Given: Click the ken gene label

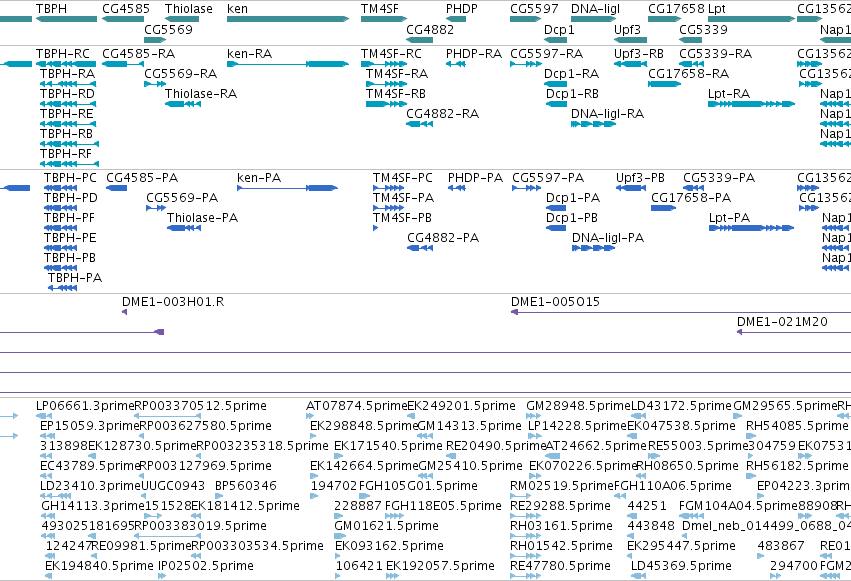Looking at the screenshot, I should pos(237,9).
